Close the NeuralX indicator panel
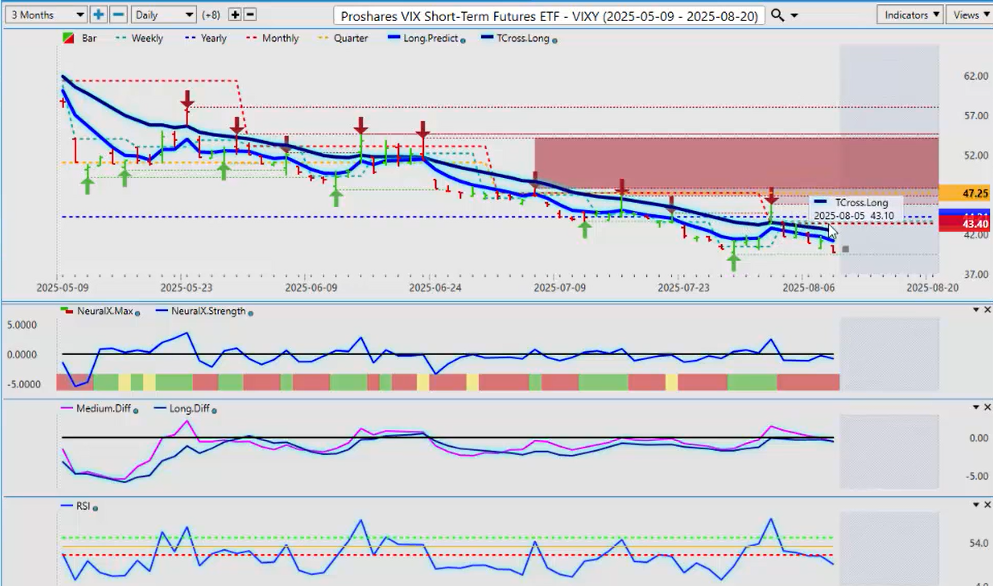993x586 pixels. pyautogui.click(x=986, y=310)
